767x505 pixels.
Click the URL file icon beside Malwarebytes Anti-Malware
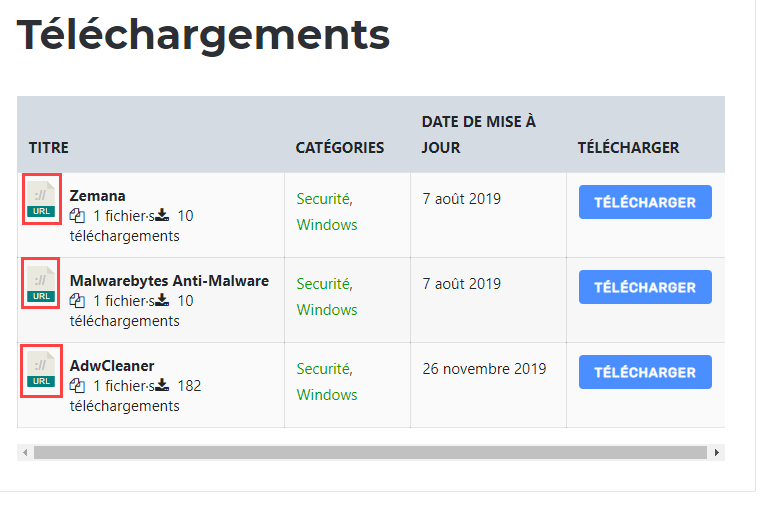[42, 284]
